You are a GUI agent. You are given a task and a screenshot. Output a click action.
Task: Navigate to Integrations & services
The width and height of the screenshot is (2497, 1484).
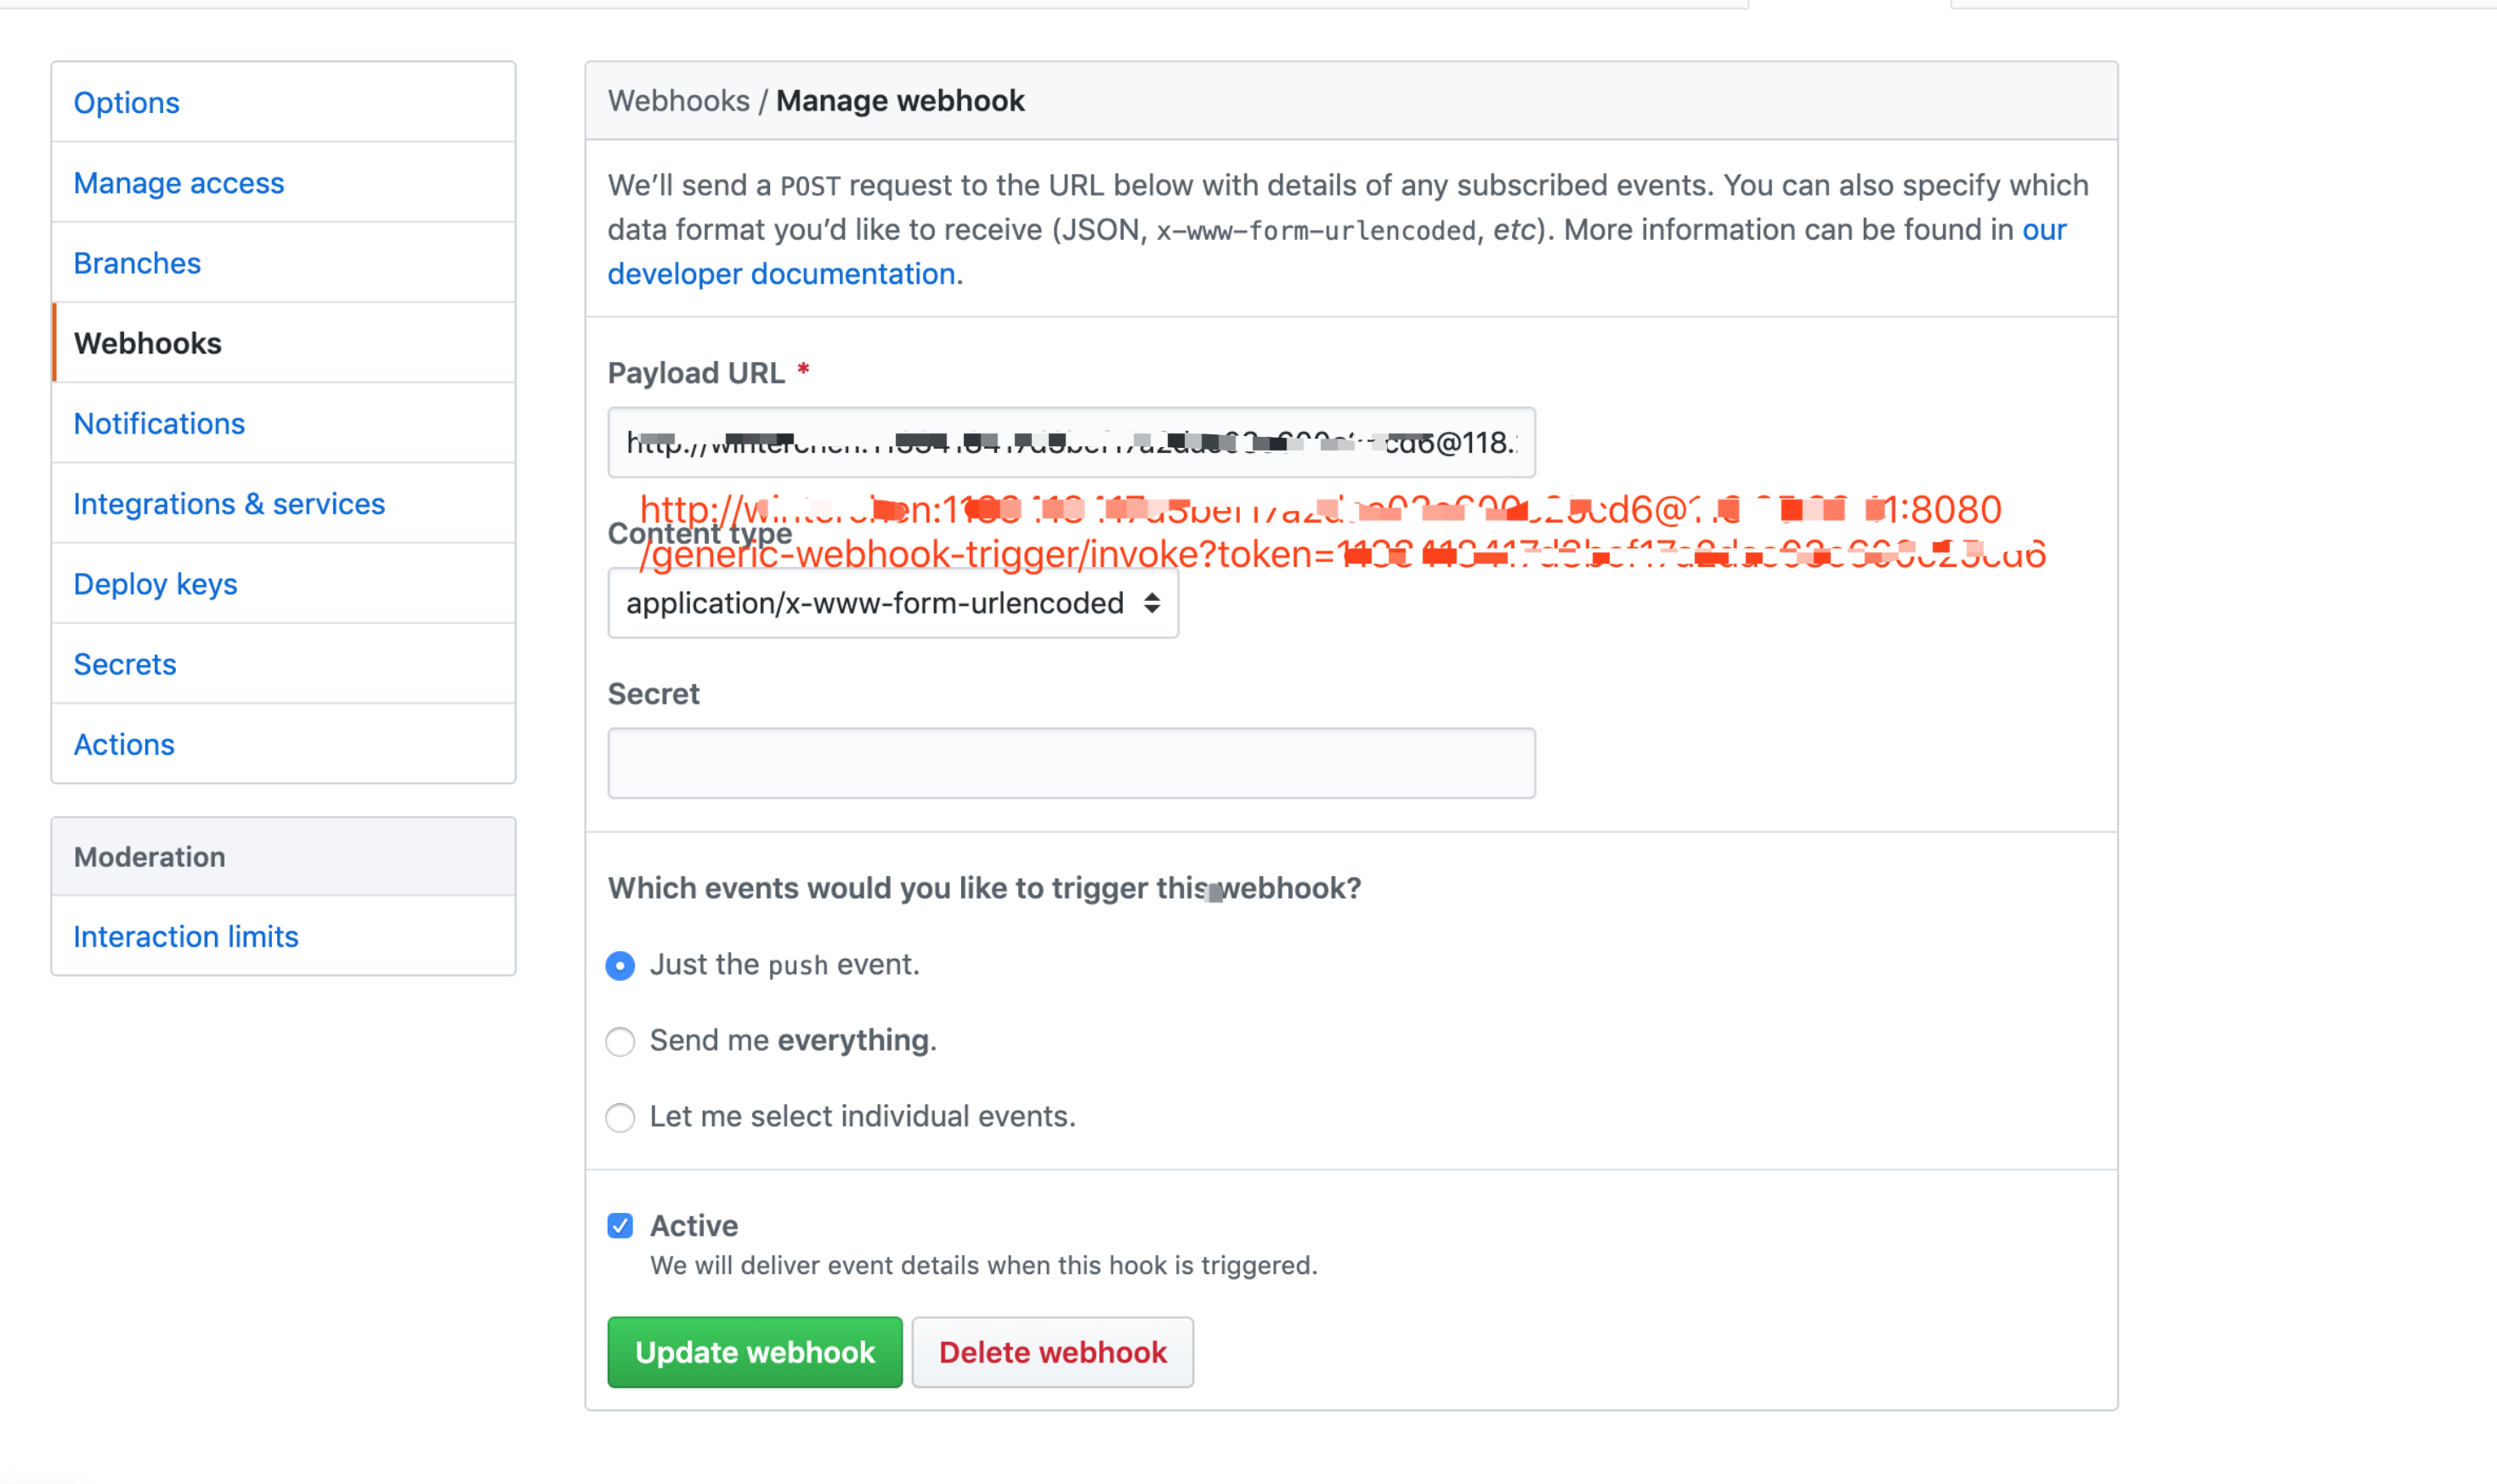click(x=229, y=503)
